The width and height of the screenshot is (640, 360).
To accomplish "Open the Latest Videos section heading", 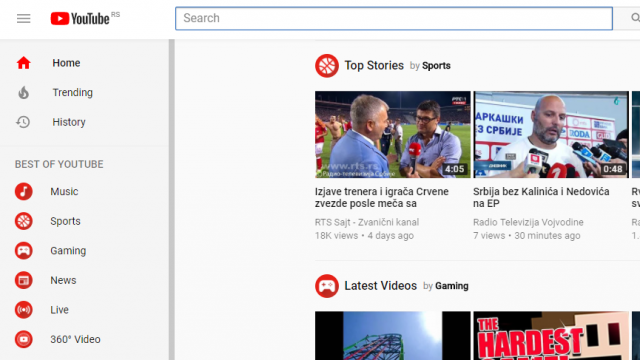I will 380,286.
